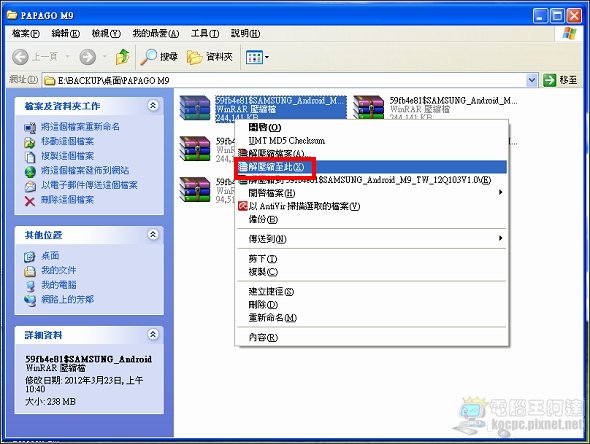Open the Forward button history arrow
590x444 pixels.
click(x=105, y=57)
